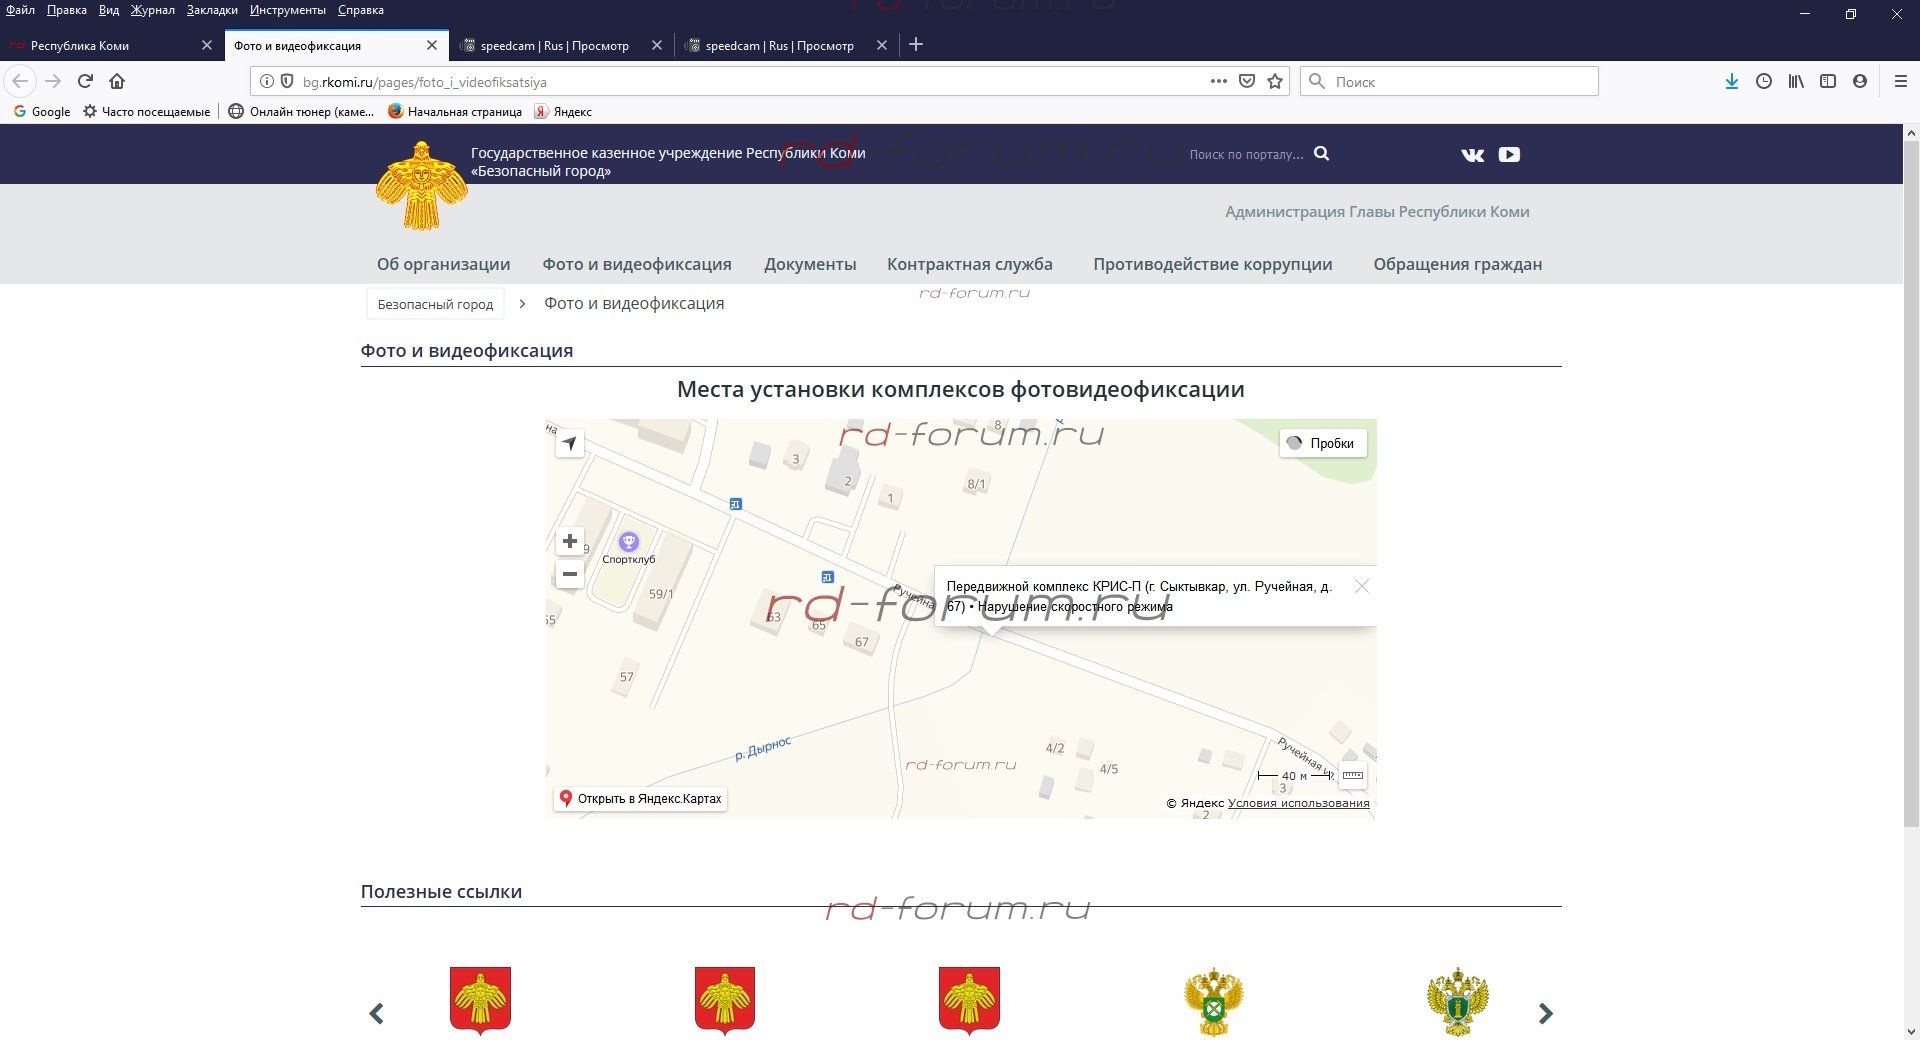The height and width of the screenshot is (1040, 1920).
Task: Click the map geolocation arrow icon
Action: [x=569, y=443]
